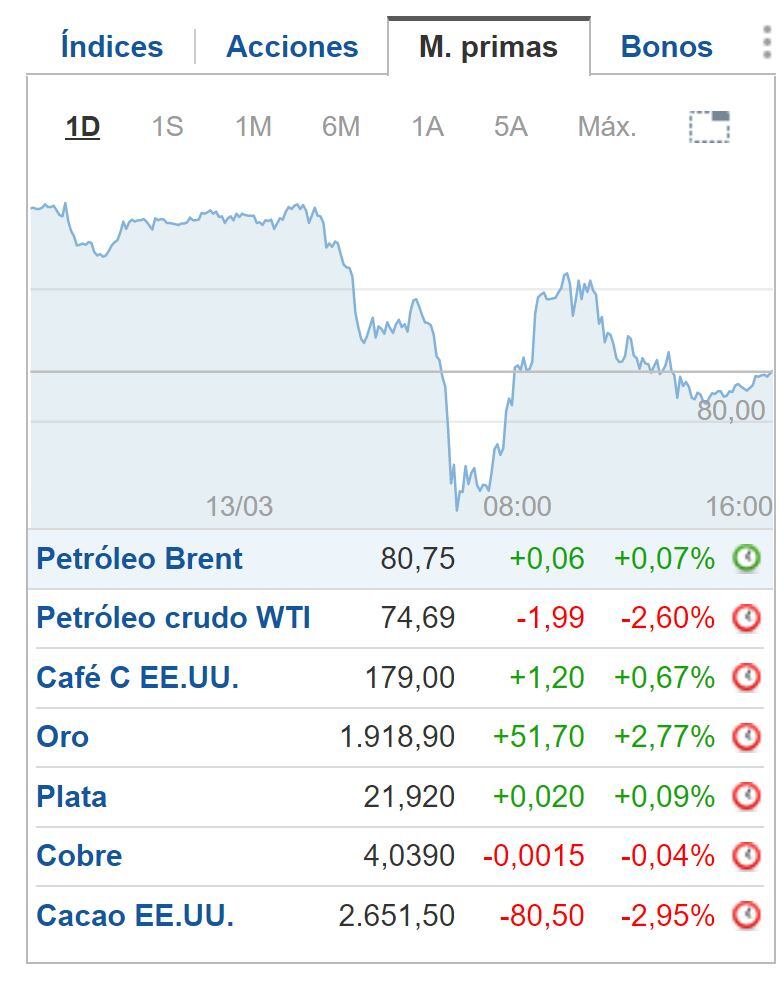Open the Petróleo Brent quote link
The width and height of the screenshot is (784, 991).
coord(139,558)
